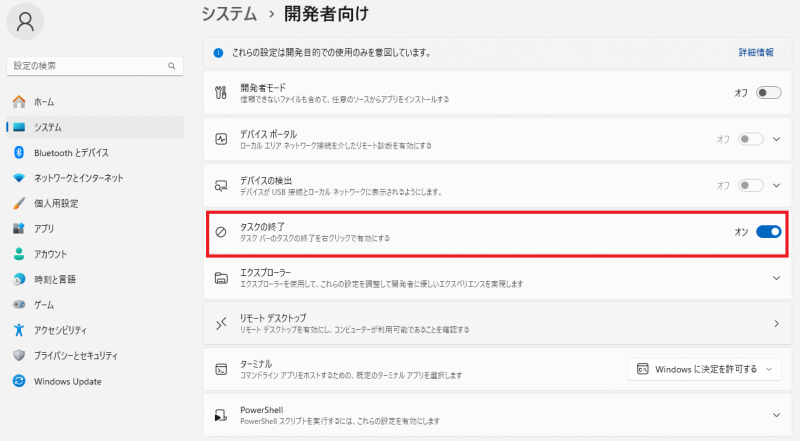The height and width of the screenshot is (441, 800).
Task: Expand the エクスプローラー section chevron
Action: click(x=776, y=277)
